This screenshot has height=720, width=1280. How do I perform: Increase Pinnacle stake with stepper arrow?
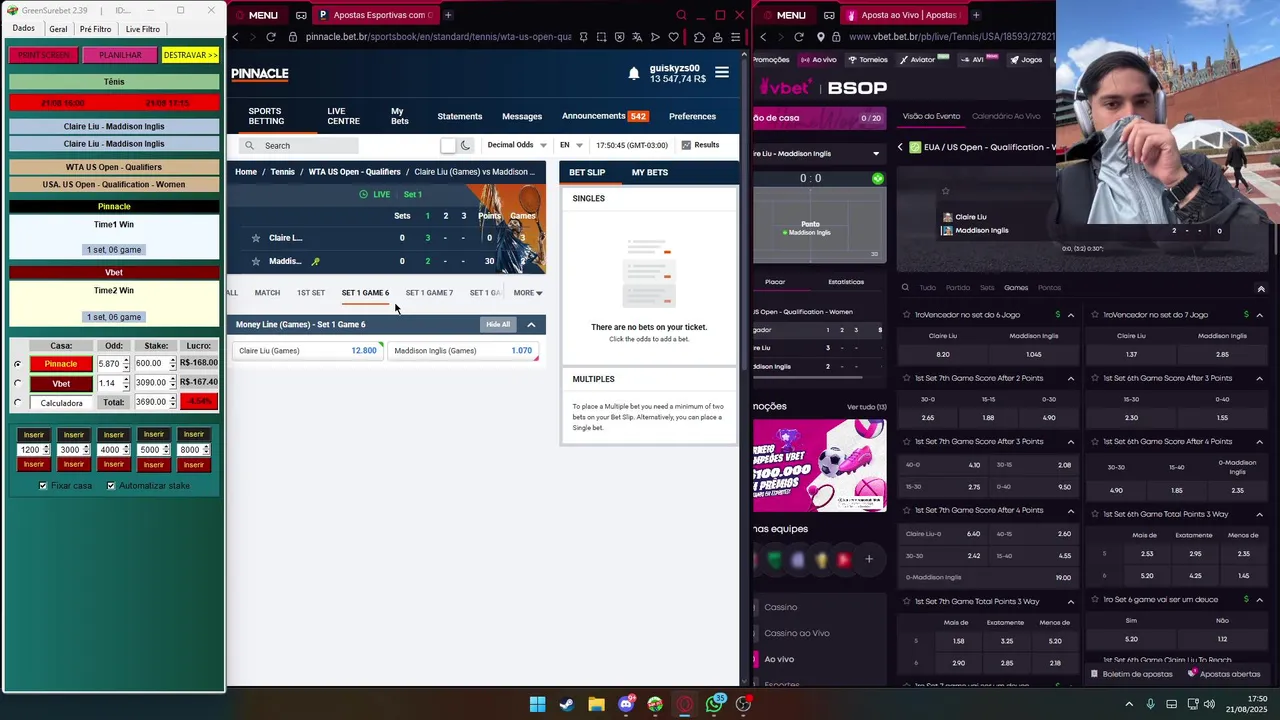[x=172, y=360]
